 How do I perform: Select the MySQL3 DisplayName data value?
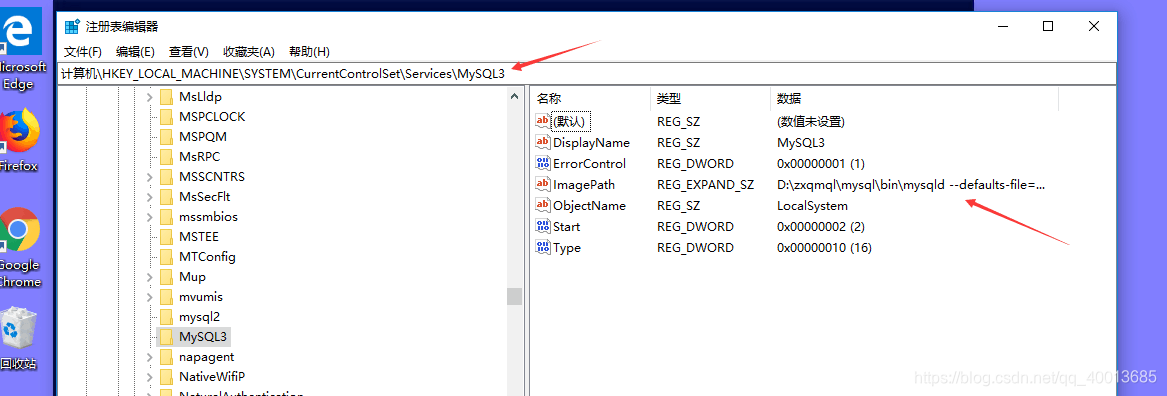coord(801,143)
